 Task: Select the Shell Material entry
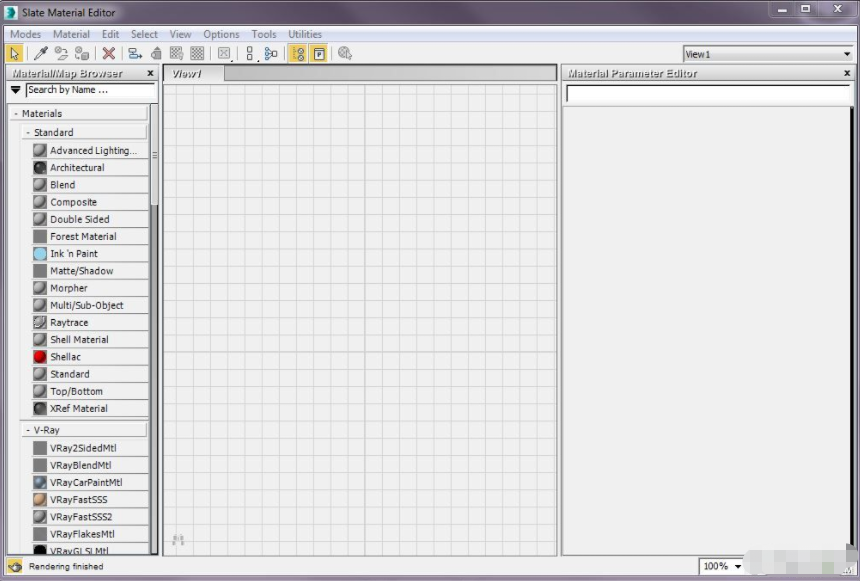pyautogui.click(x=90, y=340)
